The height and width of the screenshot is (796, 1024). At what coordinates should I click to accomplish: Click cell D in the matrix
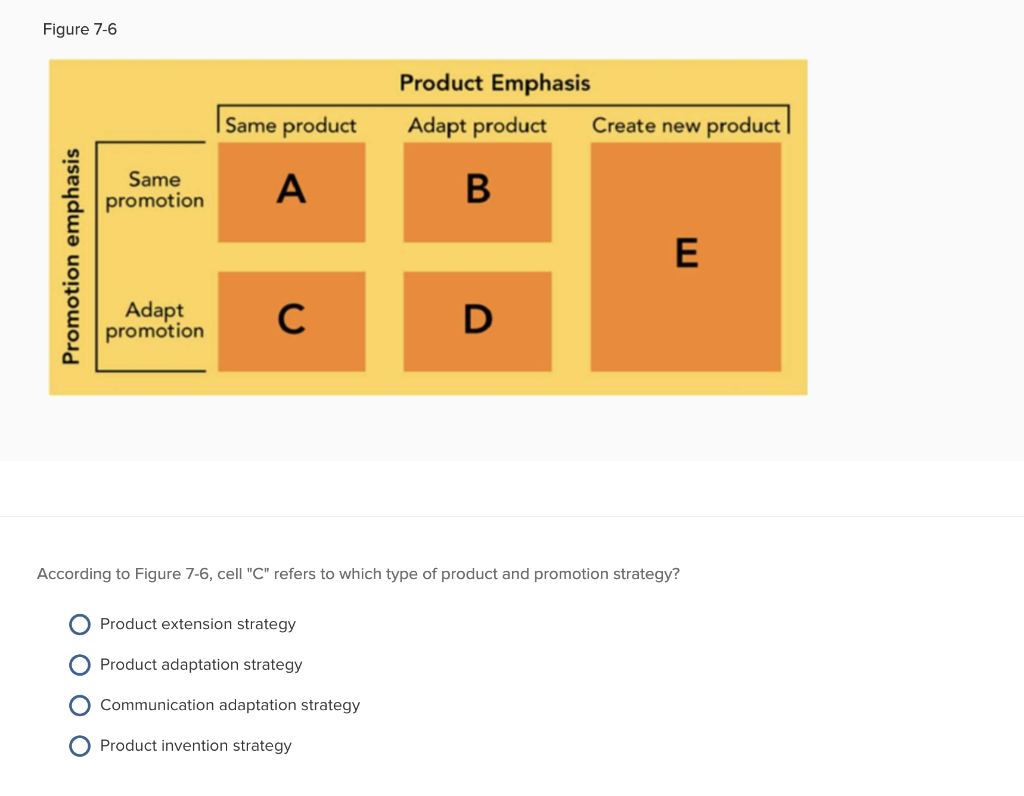click(x=477, y=320)
